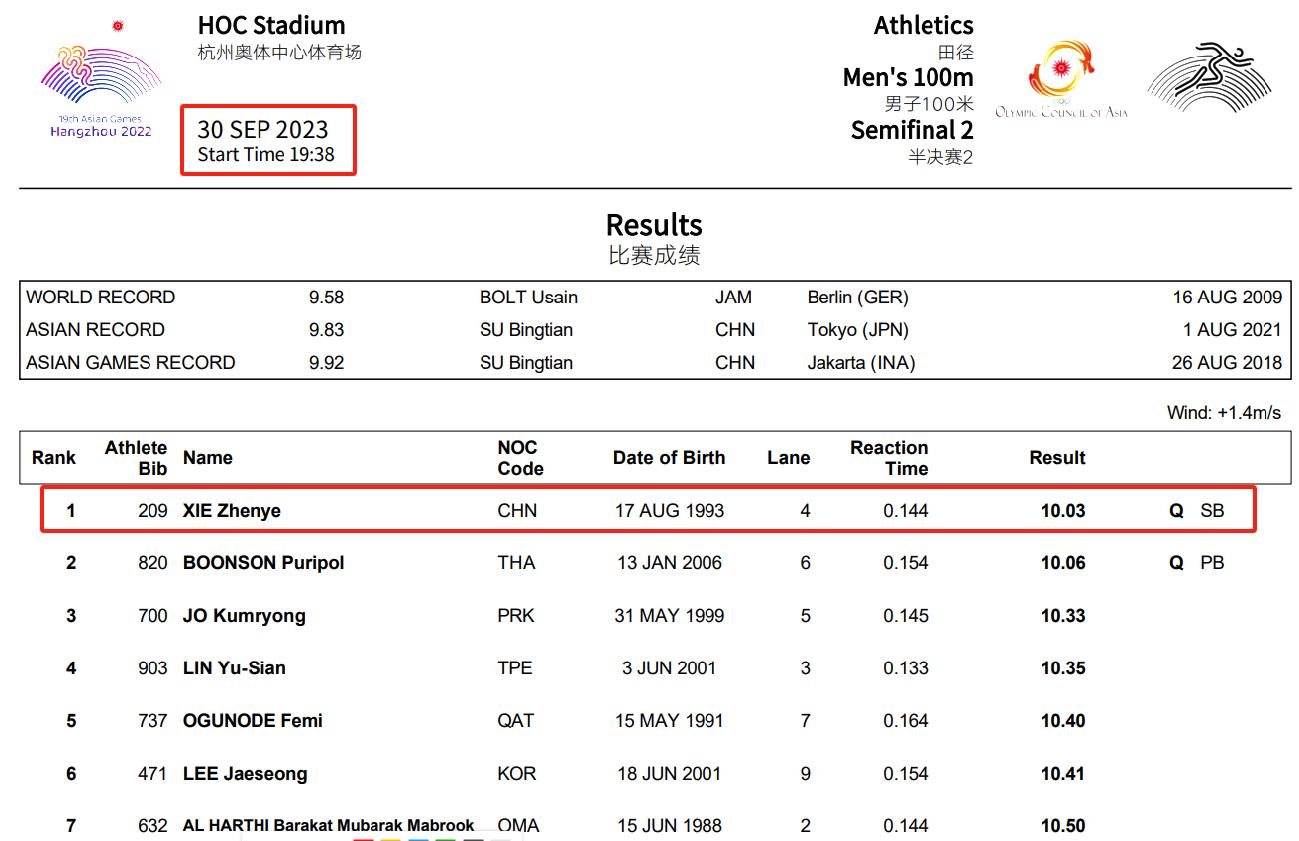Click the athletics running pictogram
Screen dimensions: 1299x841
tap(1209, 77)
